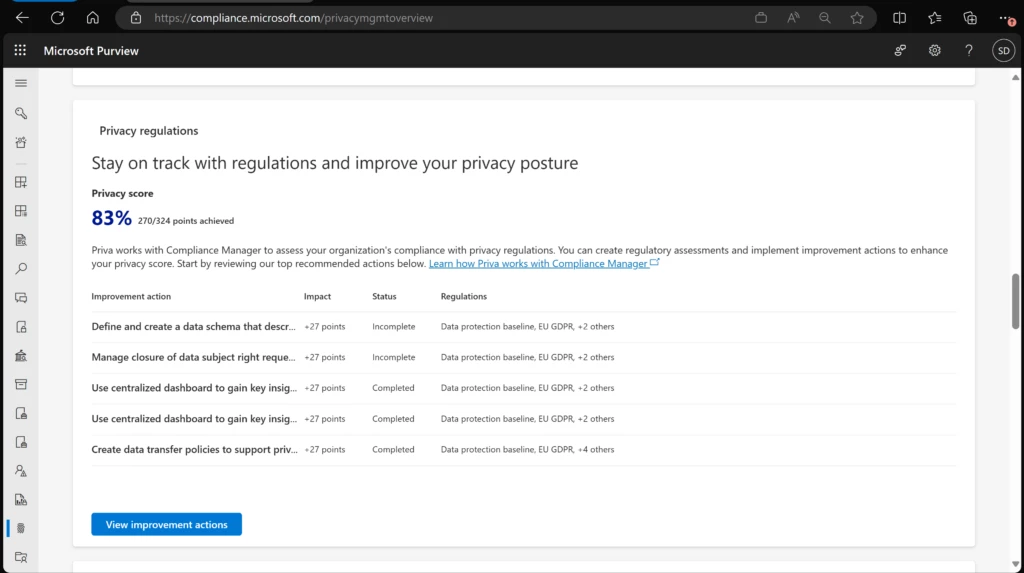Open the Microsoft 365 app launcher grid
The width and height of the screenshot is (1024, 573).
click(20, 51)
